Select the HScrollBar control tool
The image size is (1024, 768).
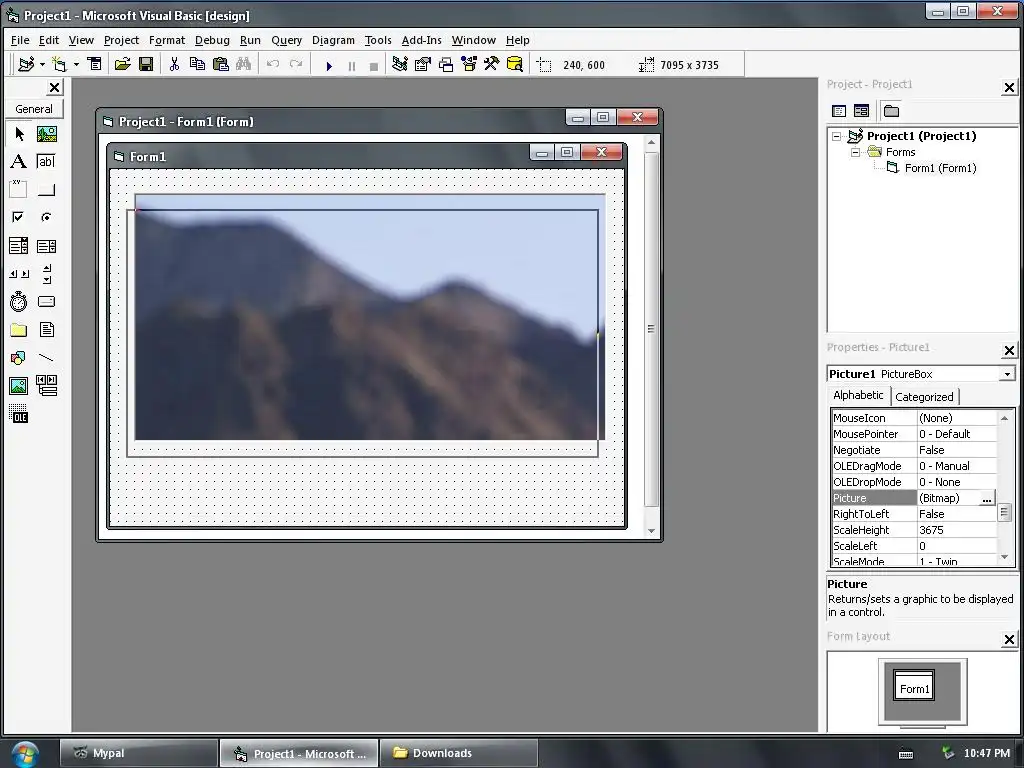[19, 274]
